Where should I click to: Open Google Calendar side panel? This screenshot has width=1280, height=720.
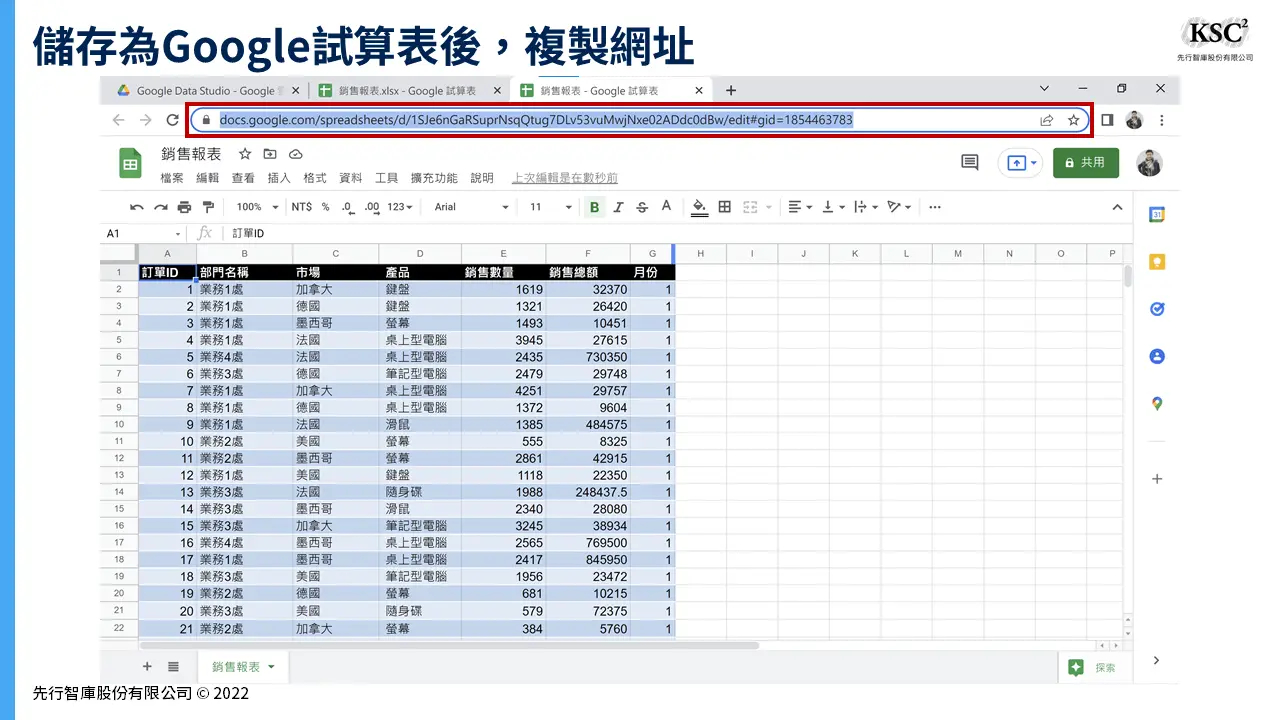click(x=1157, y=214)
